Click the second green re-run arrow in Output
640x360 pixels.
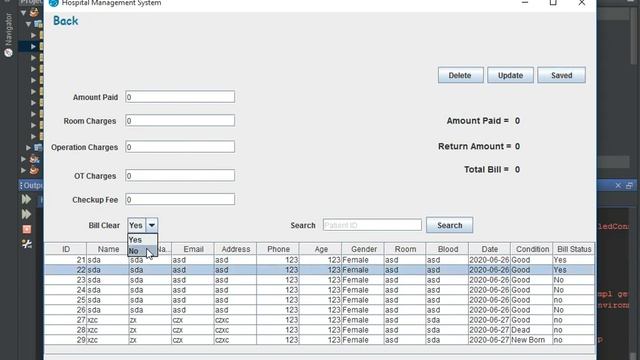click(27, 214)
